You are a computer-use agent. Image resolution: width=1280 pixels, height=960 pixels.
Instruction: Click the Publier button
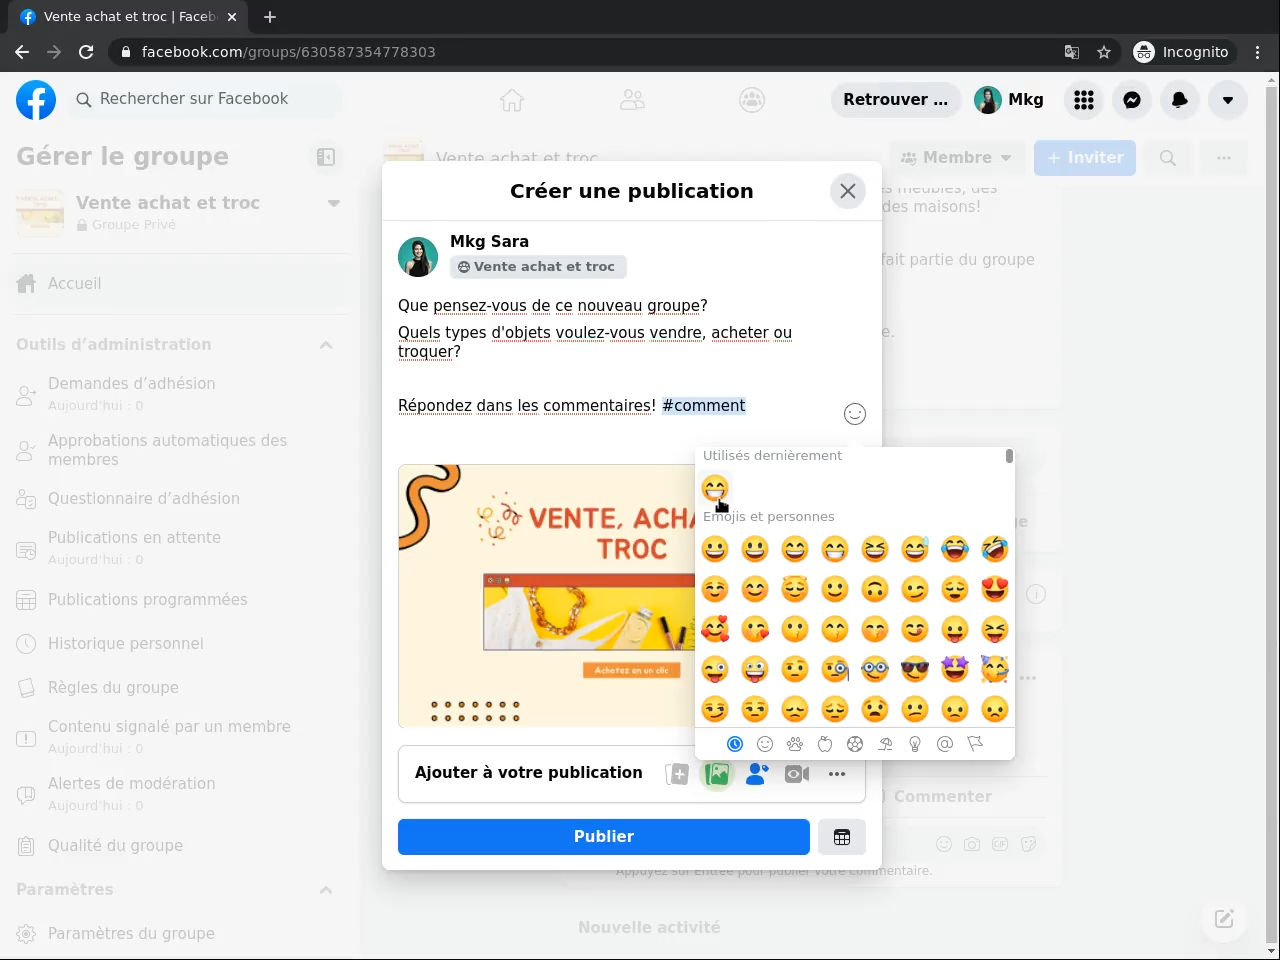coord(604,837)
